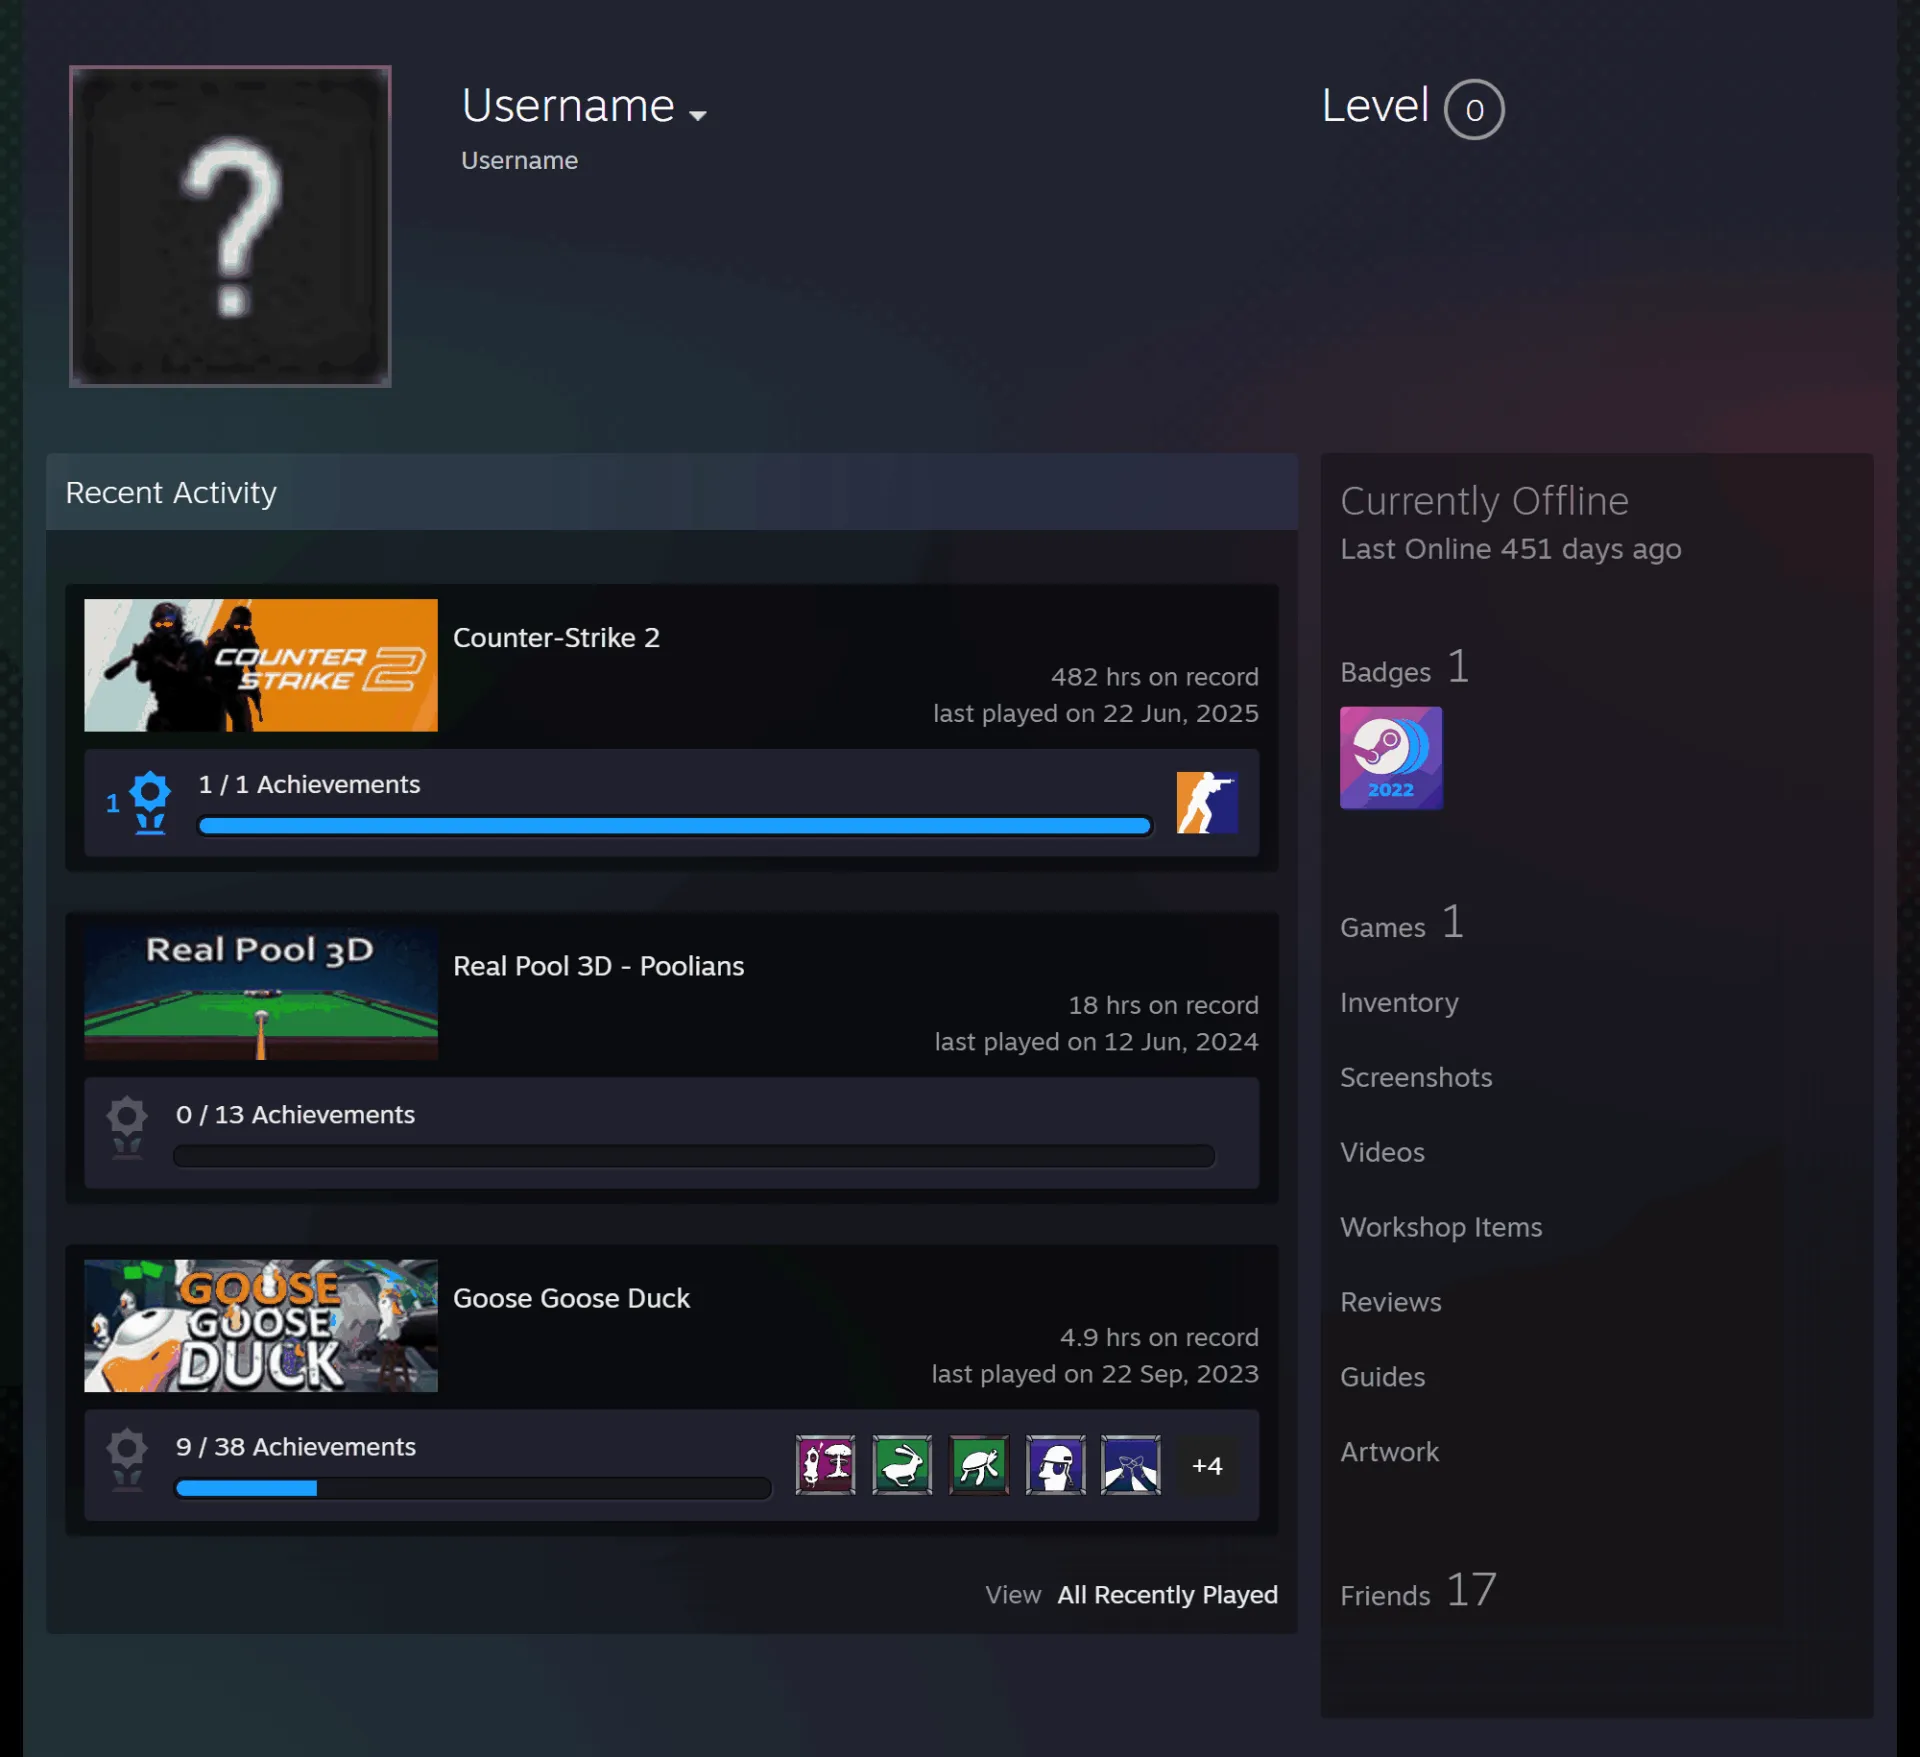Click the last played on 22 Sep, 2023 text
Image resolution: width=1920 pixels, height=1757 pixels.
[x=1095, y=1374]
